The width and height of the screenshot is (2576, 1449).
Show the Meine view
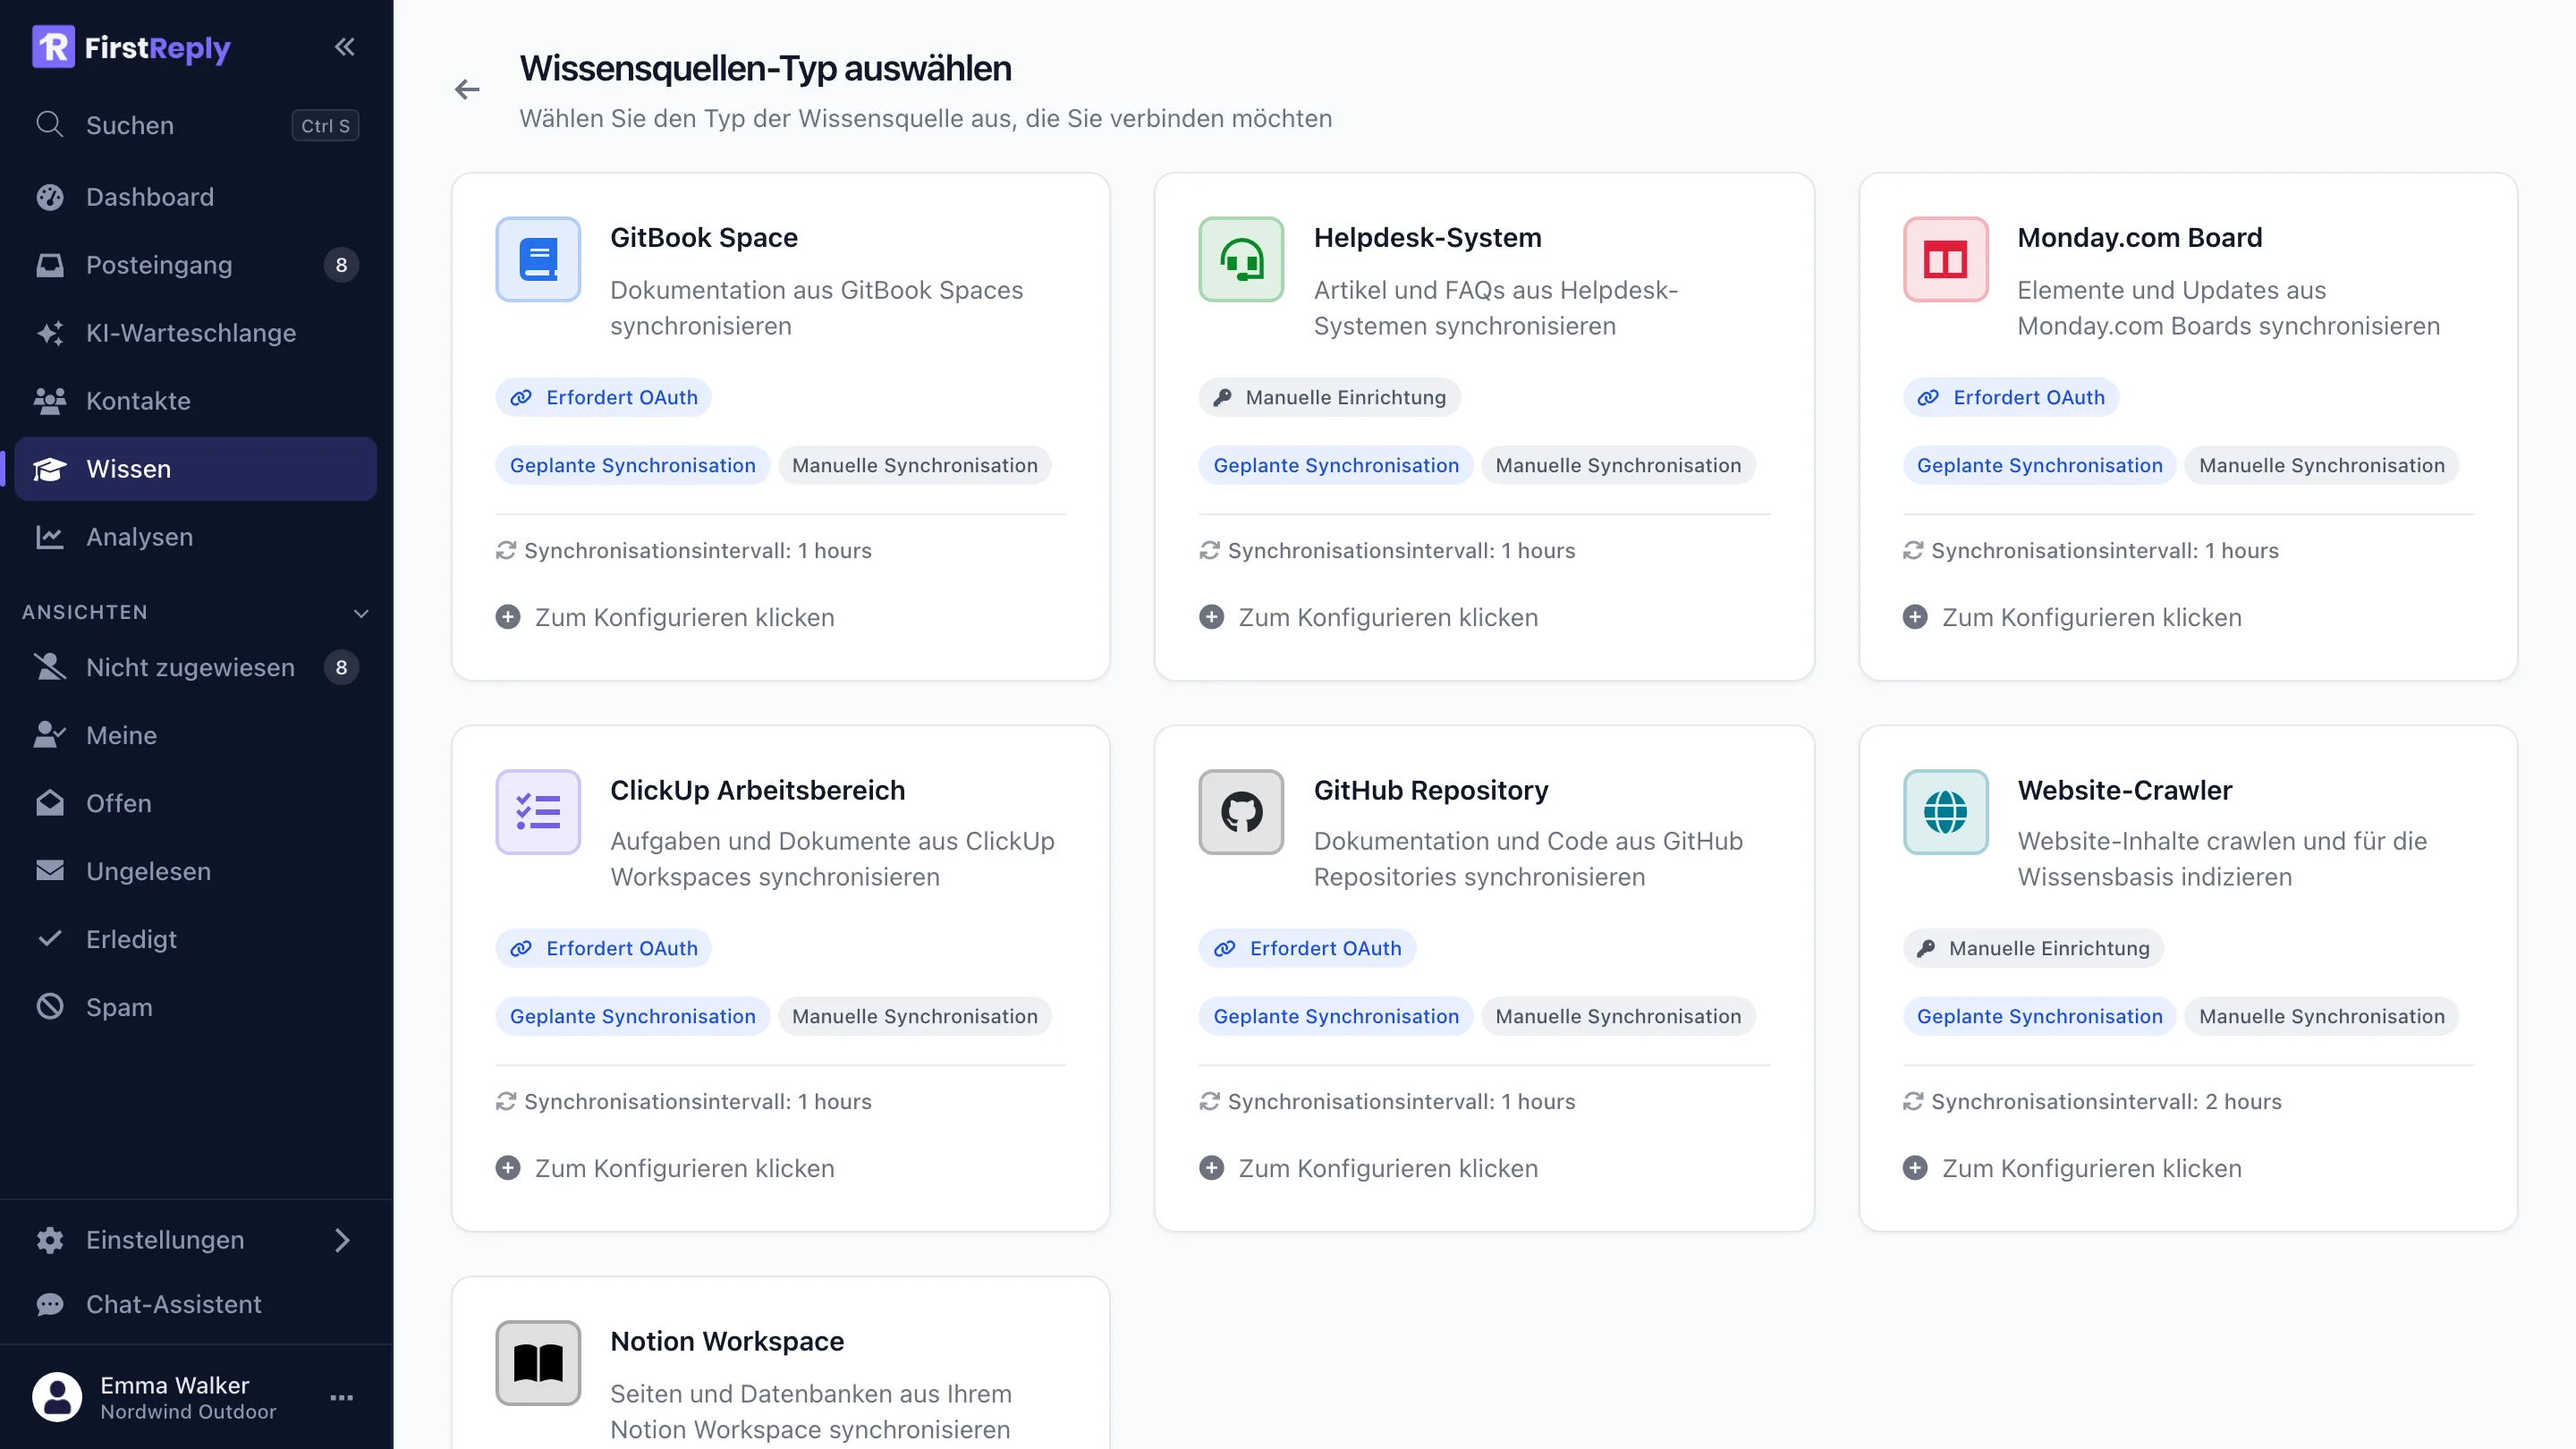pos(196,735)
